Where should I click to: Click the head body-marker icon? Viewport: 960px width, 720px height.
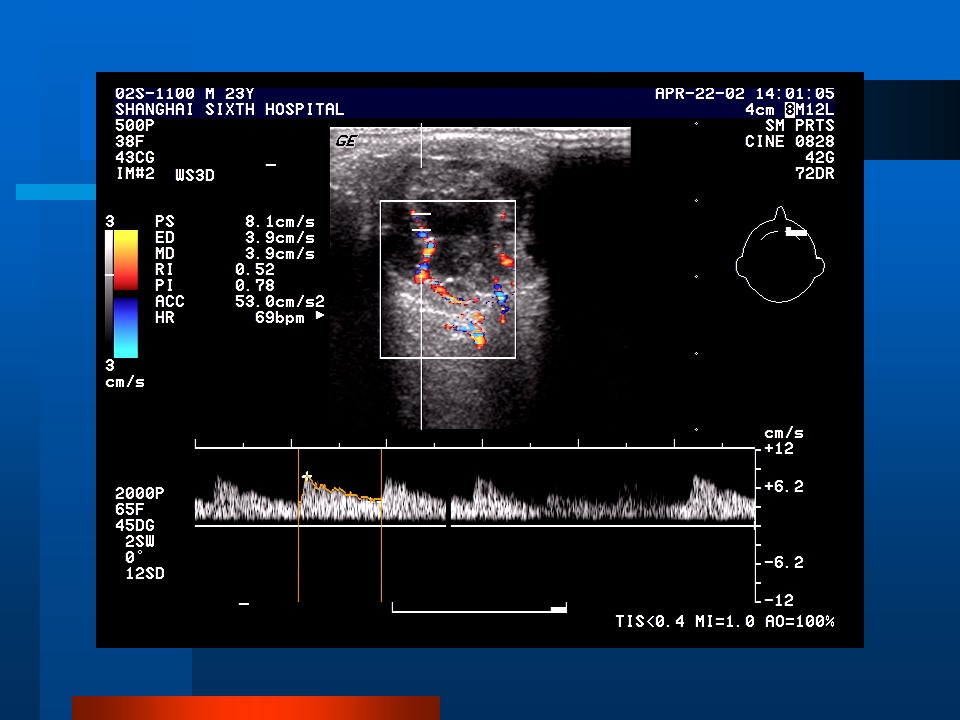click(779, 260)
